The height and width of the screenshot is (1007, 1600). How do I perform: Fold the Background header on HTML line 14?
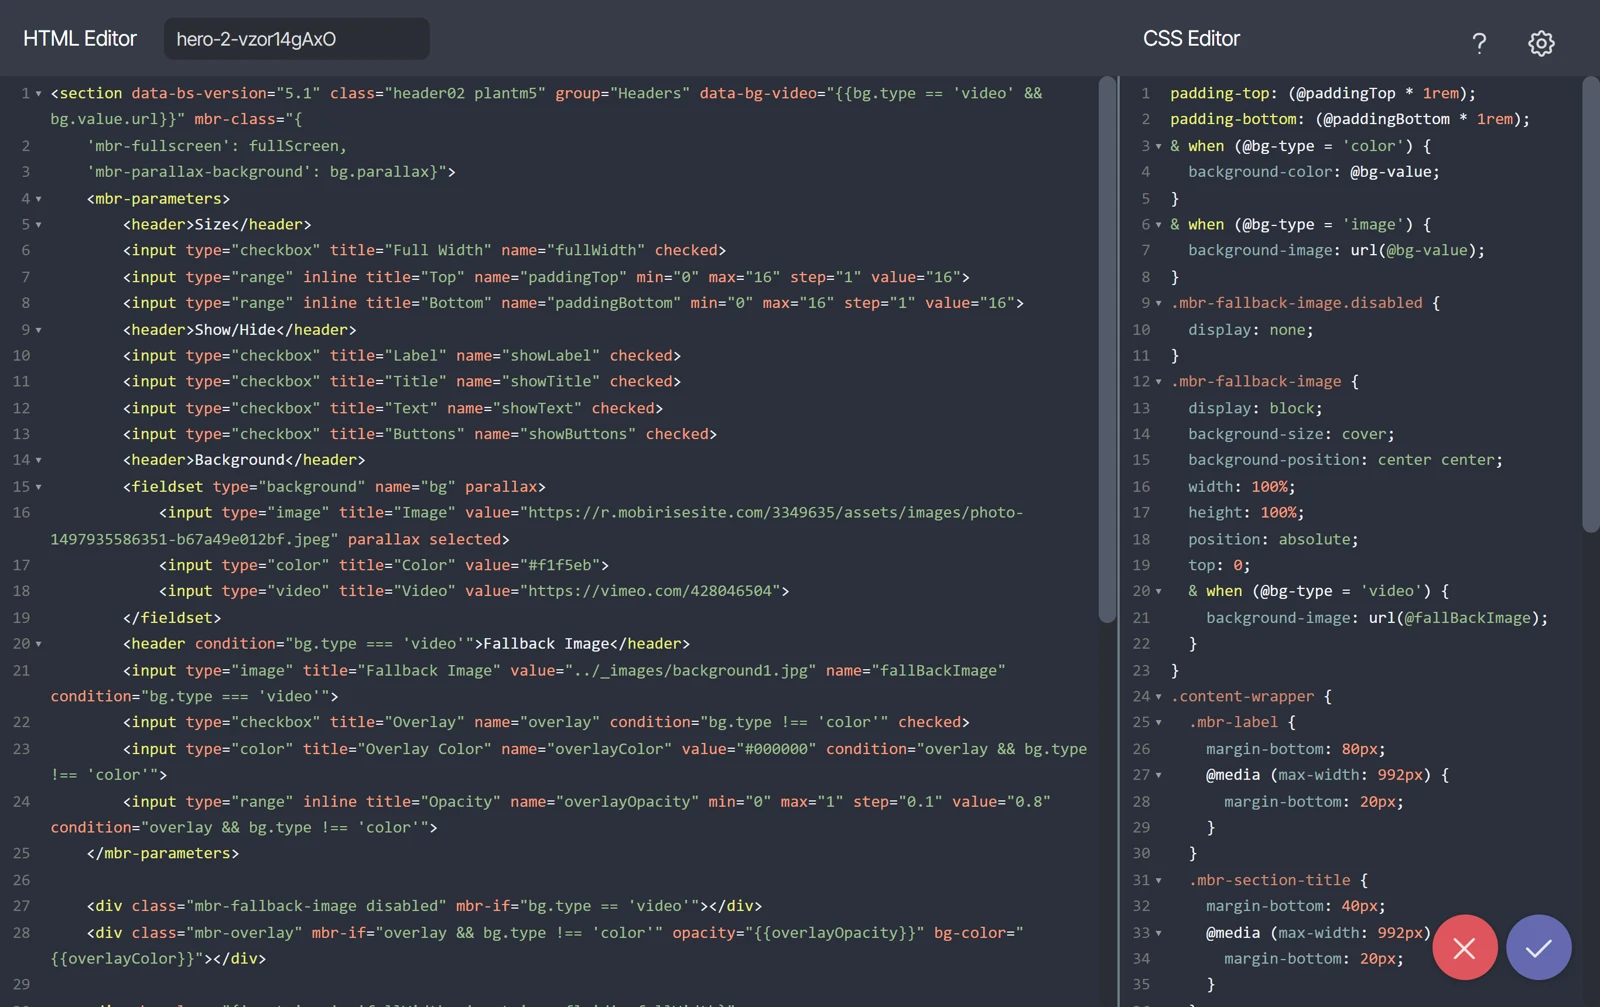tap(39, 460)
